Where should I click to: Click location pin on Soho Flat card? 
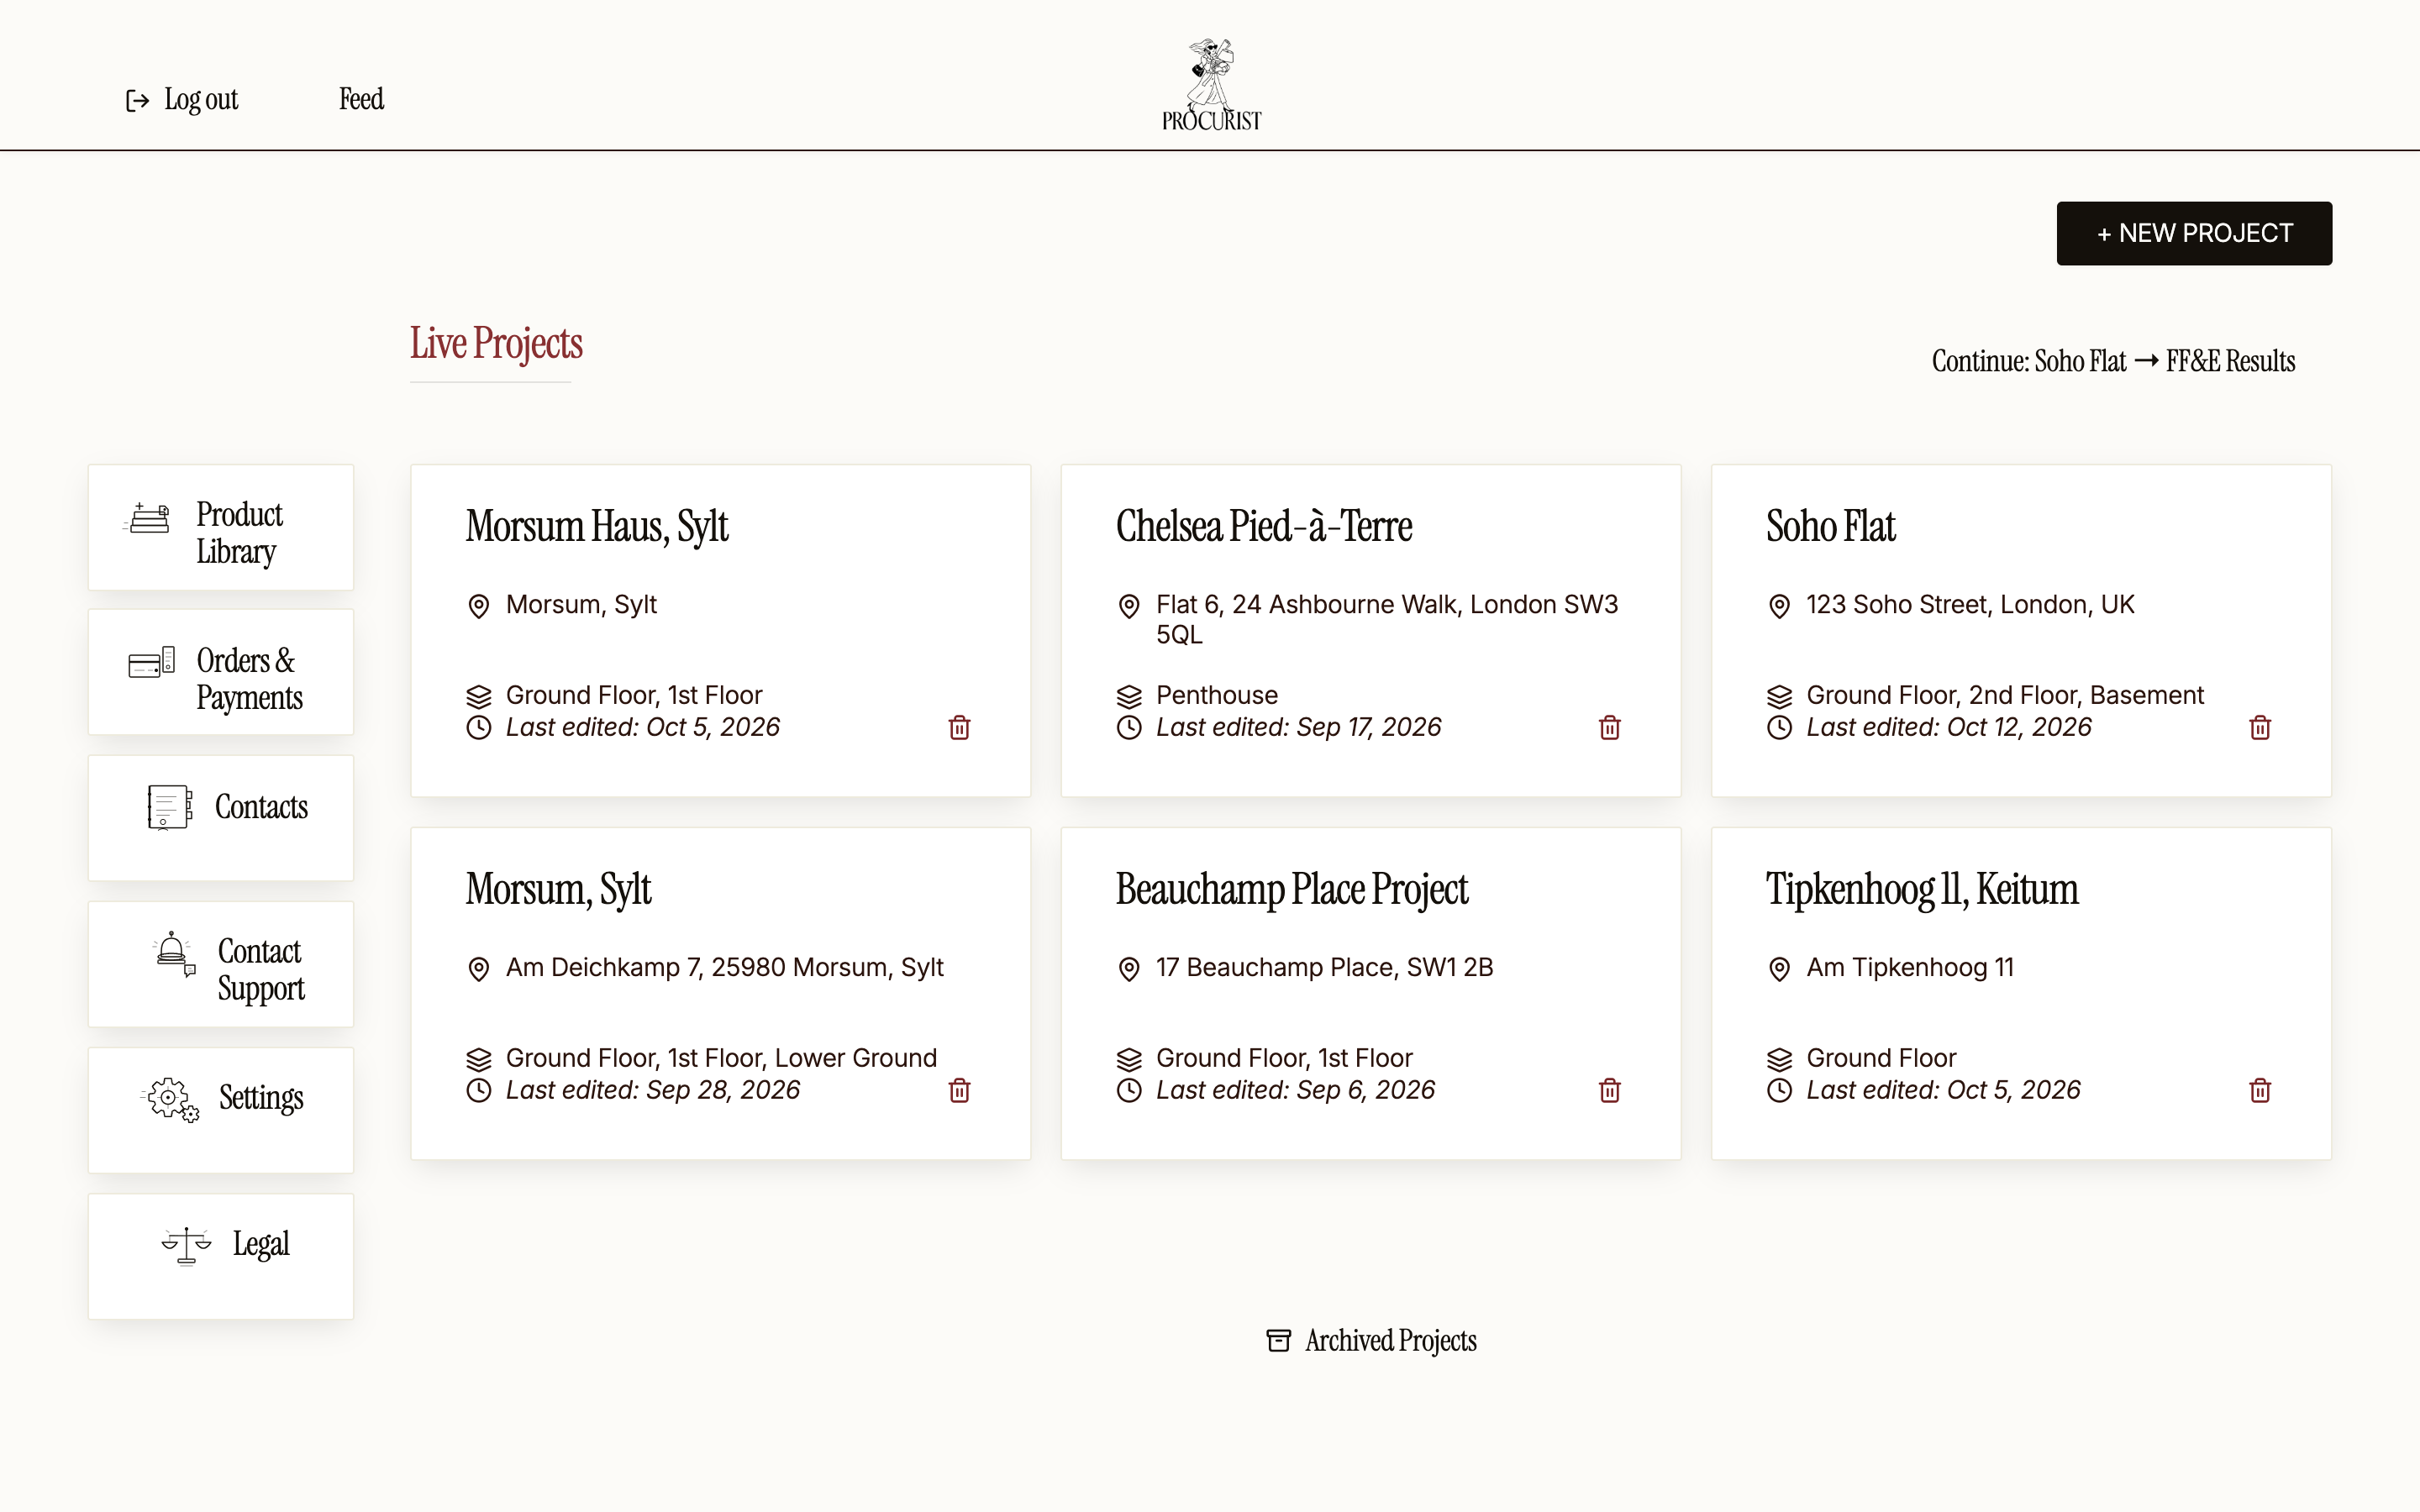[1779, 606]
